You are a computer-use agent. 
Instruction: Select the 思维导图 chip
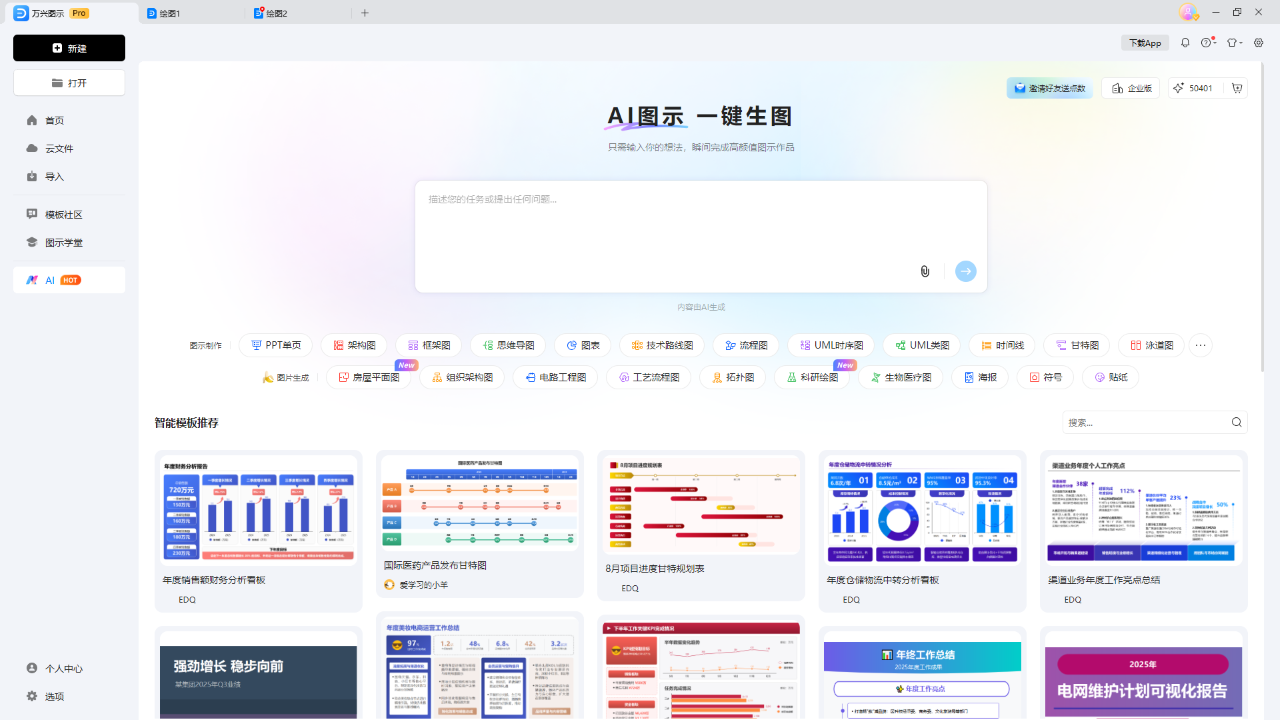pos(508,345)
